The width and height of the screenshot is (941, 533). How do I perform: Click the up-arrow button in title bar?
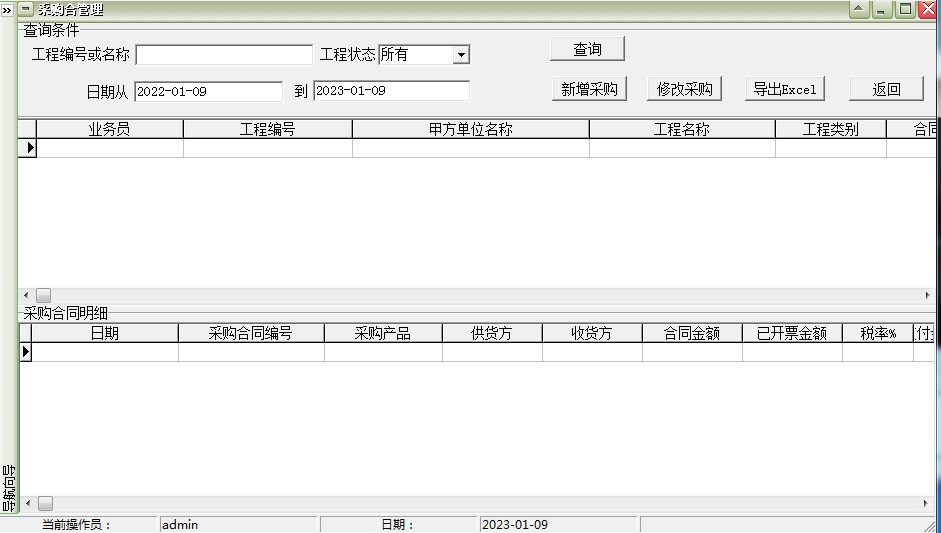(x=859, y=9)
